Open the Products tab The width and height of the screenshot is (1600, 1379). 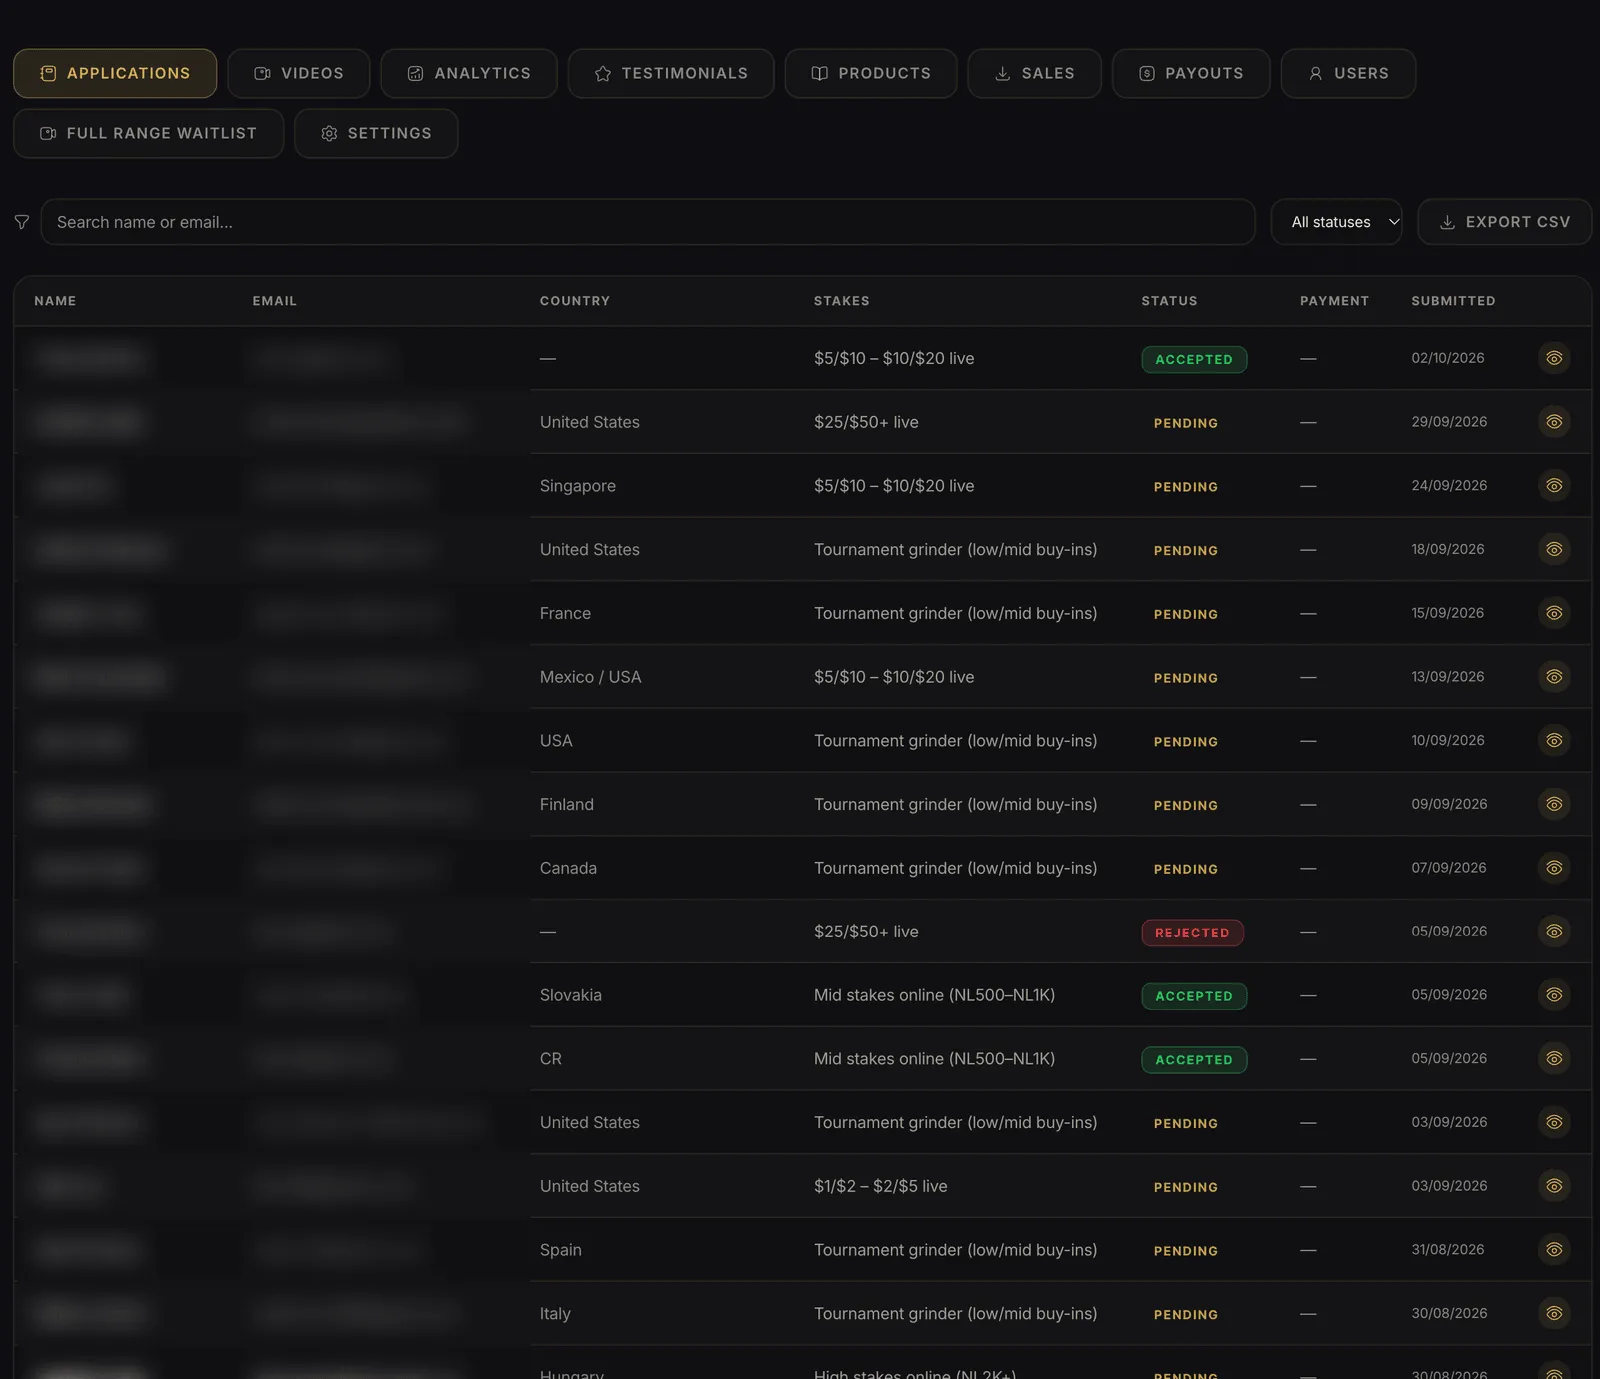871,73
